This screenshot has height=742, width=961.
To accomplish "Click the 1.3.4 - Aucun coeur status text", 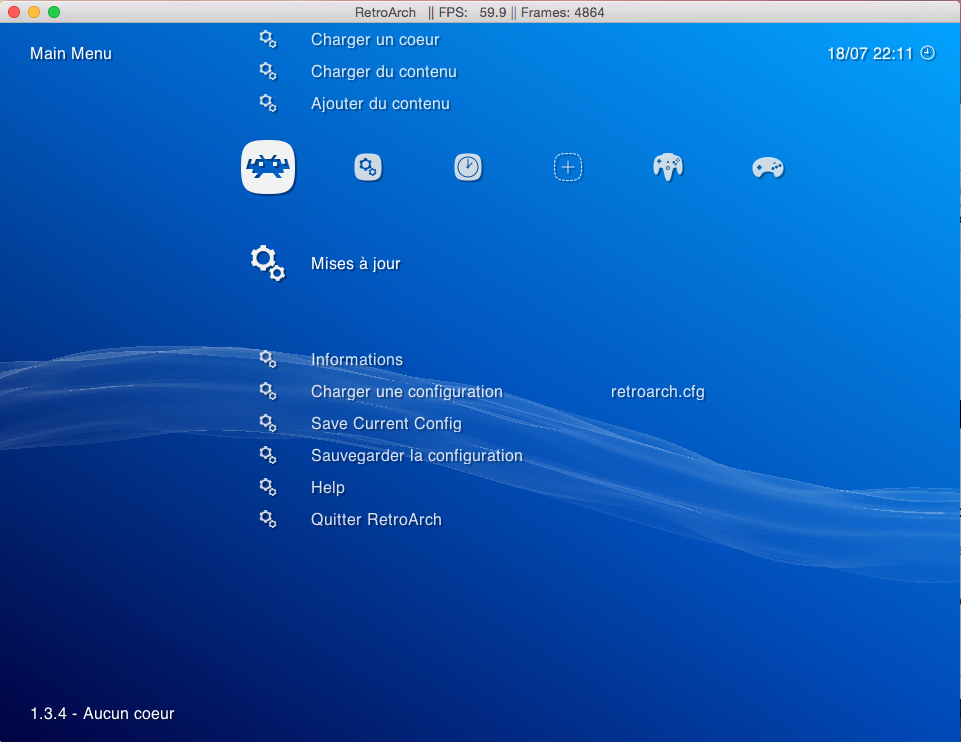I will pos(102,713).
